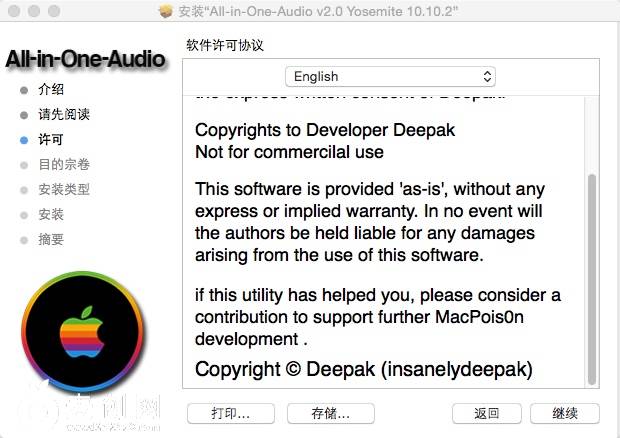Select the 请先阅读 step bullet

(x=24, y=115)
